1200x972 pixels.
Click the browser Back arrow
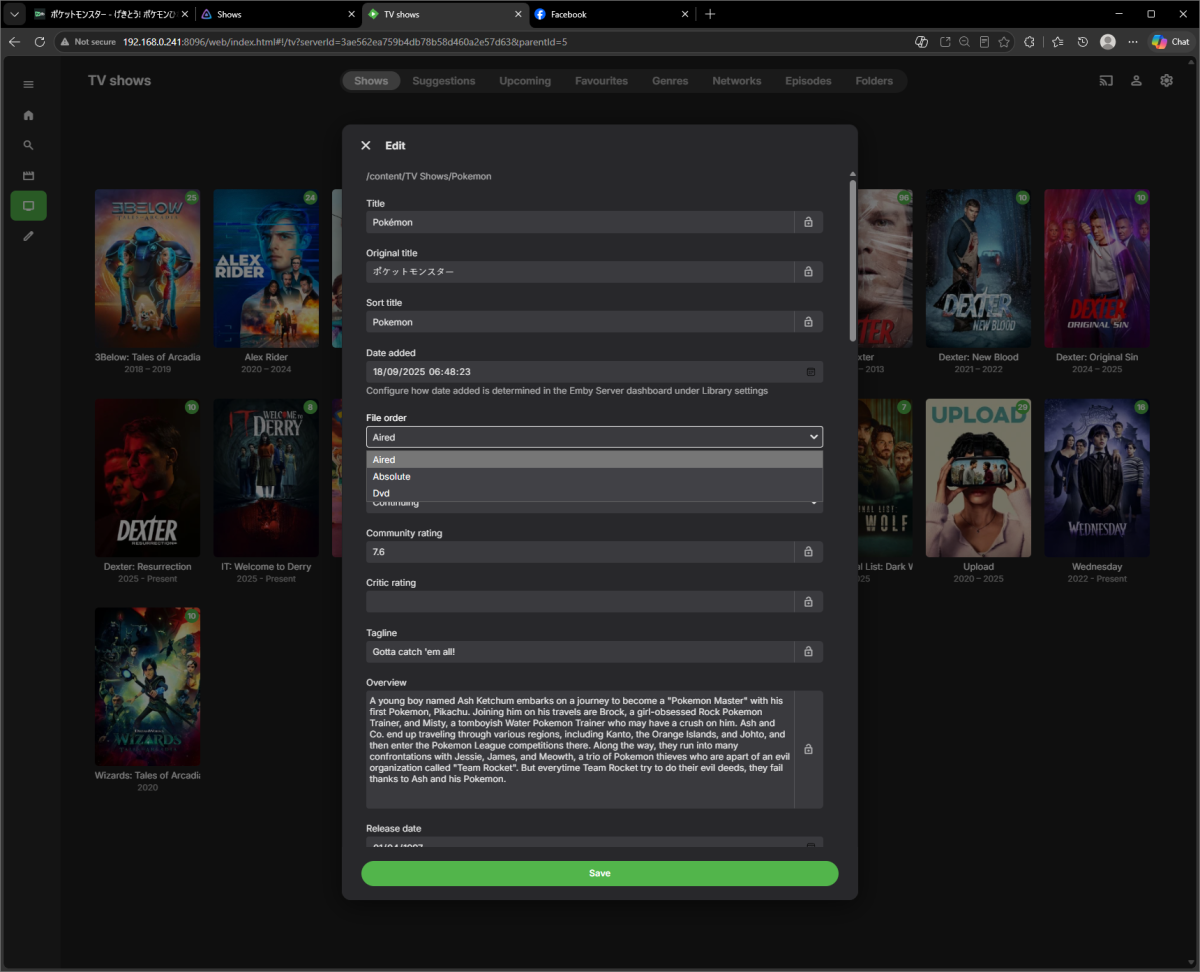(14, 42)
